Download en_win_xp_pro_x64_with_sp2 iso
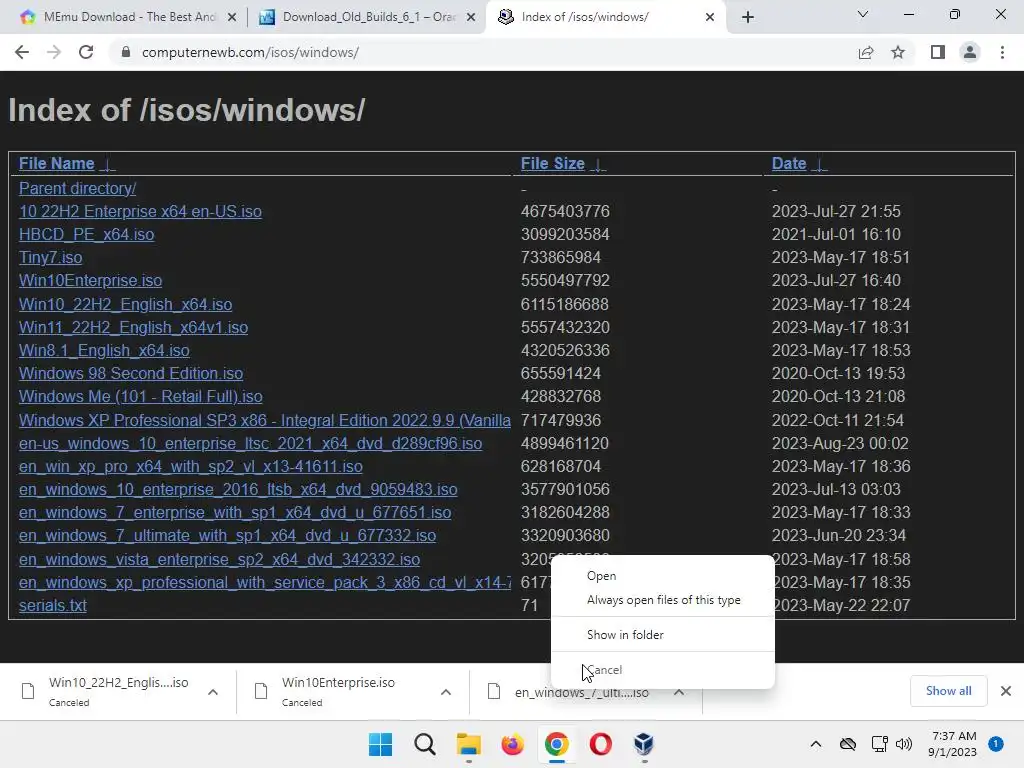This screenshot has width=1024, height=768. pyautogui.click(x=191, y=466)
